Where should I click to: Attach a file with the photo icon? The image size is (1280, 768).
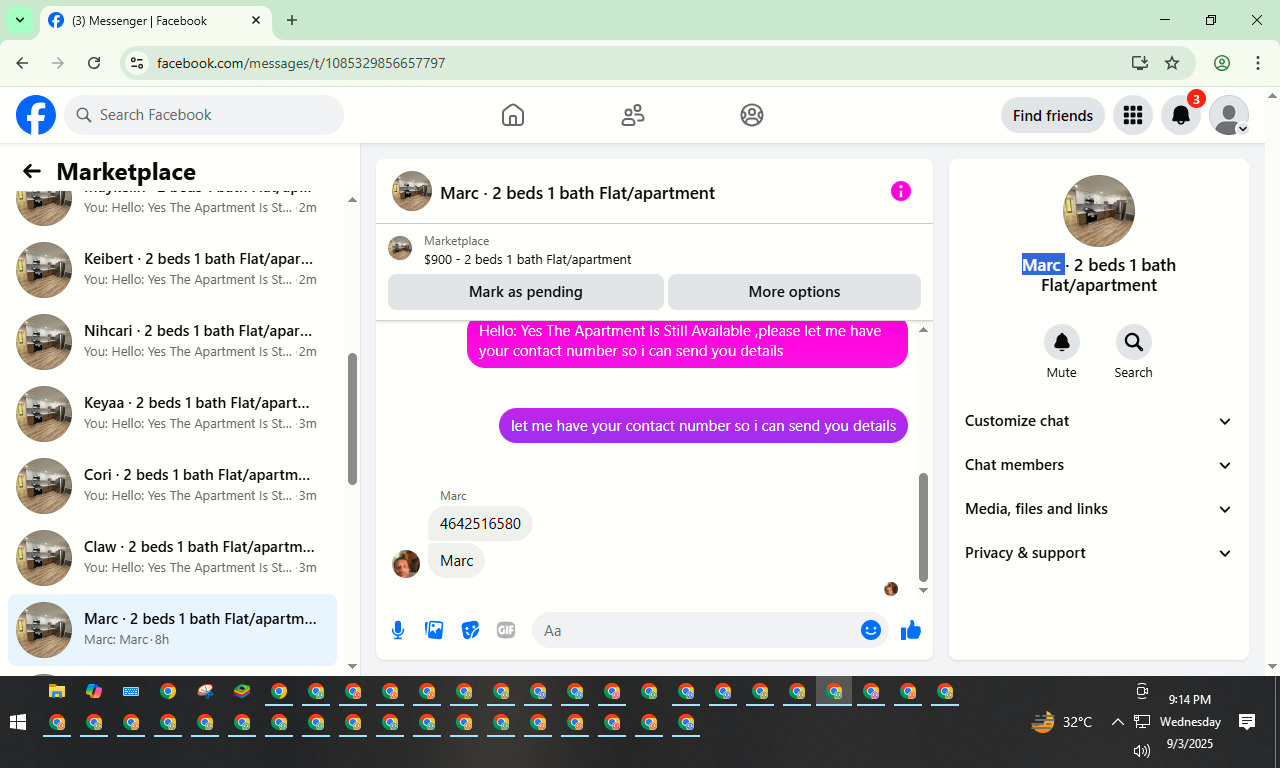(434, 630)
